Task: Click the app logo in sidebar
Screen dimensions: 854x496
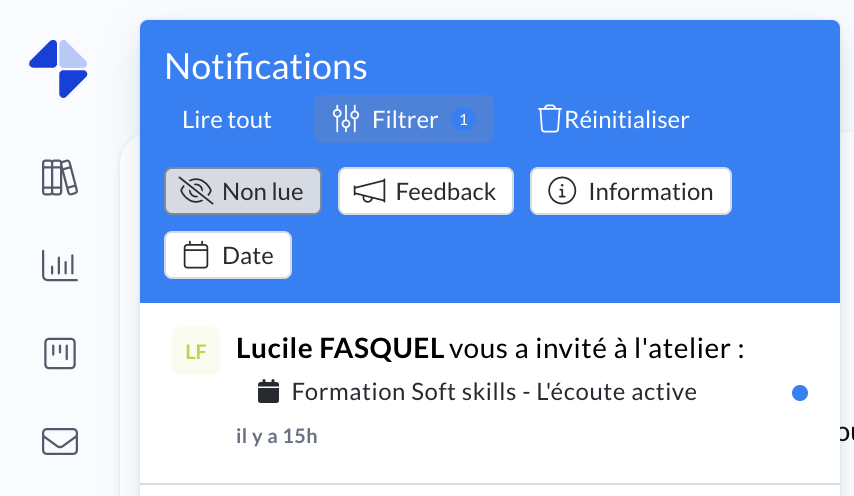Action: (x=58, y=68)
